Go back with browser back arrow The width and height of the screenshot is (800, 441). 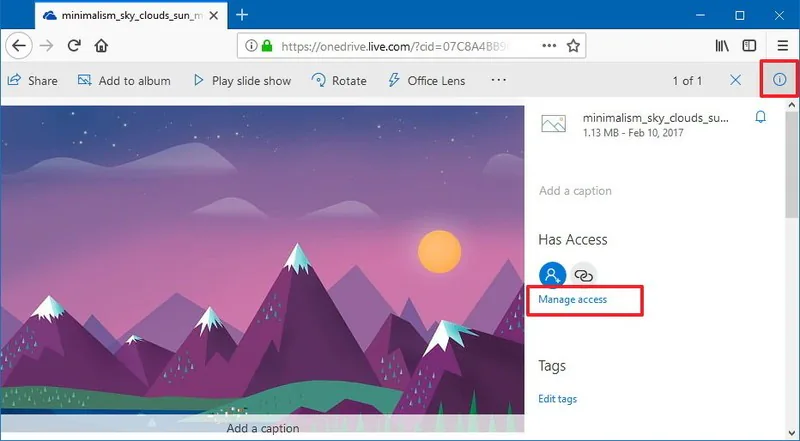[19, 46]
